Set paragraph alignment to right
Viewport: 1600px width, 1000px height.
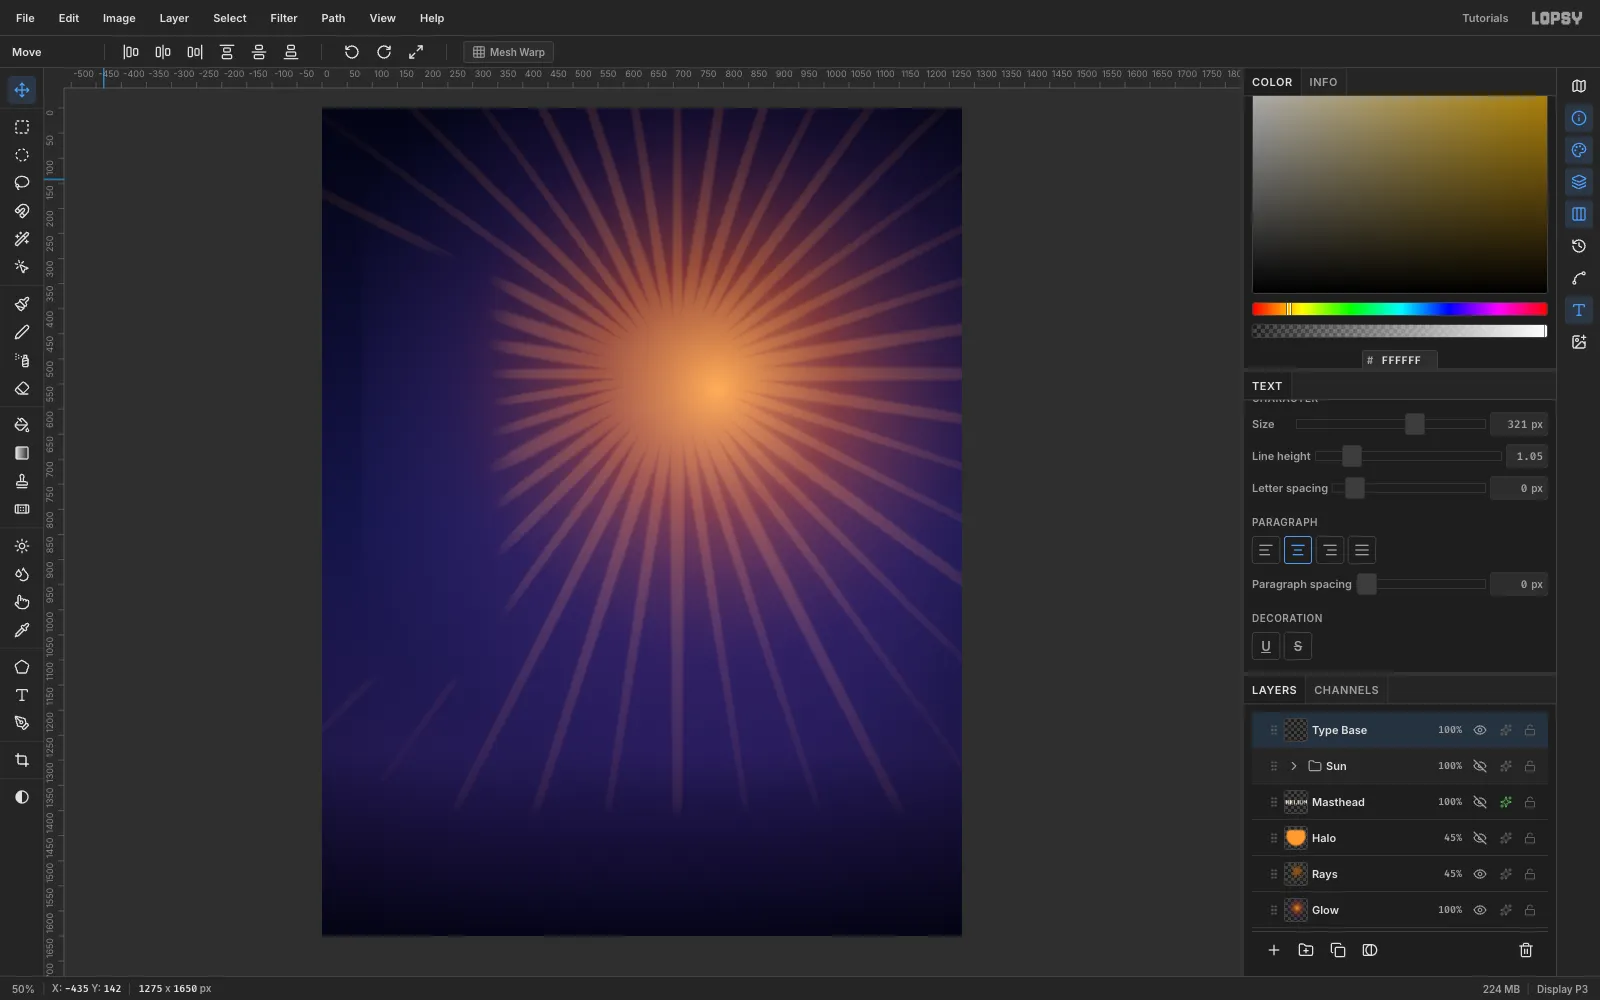pos(1330,550)
